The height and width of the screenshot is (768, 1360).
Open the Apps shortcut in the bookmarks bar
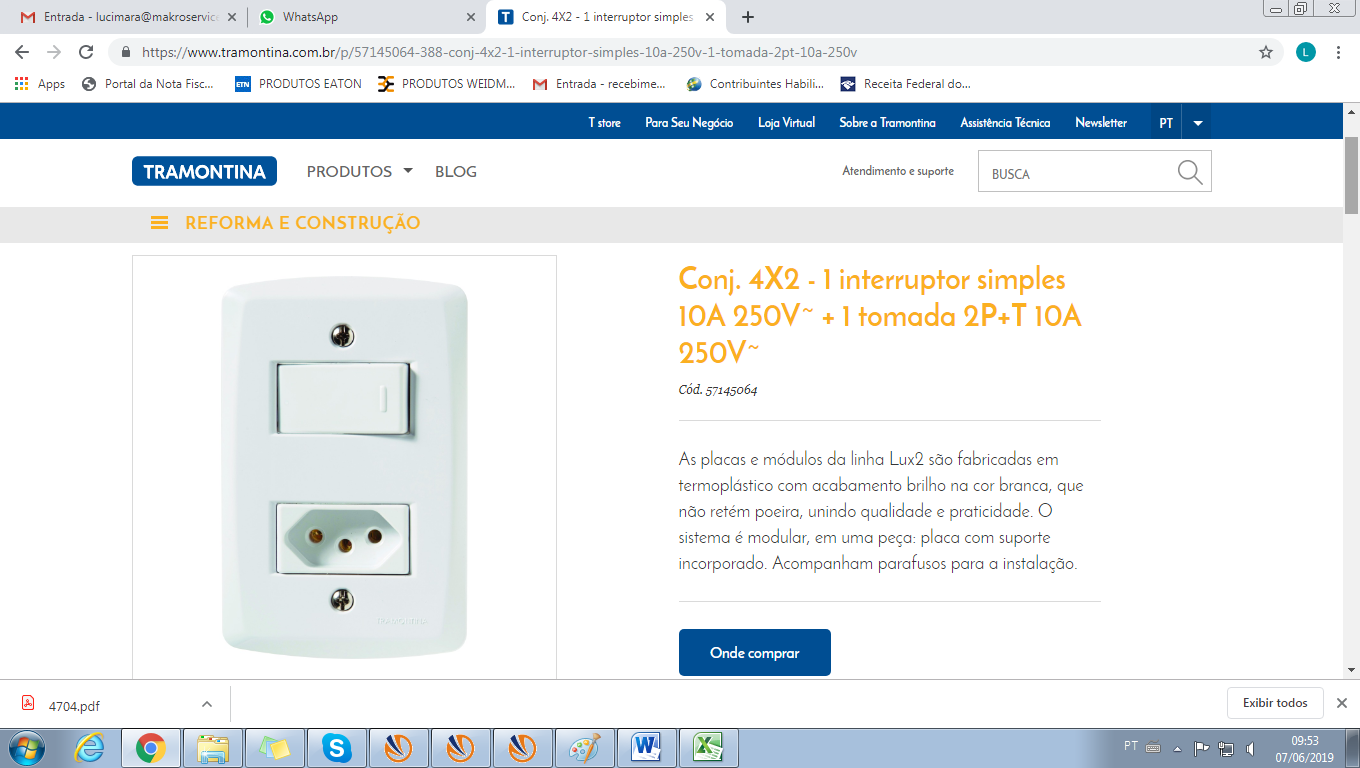40,84
